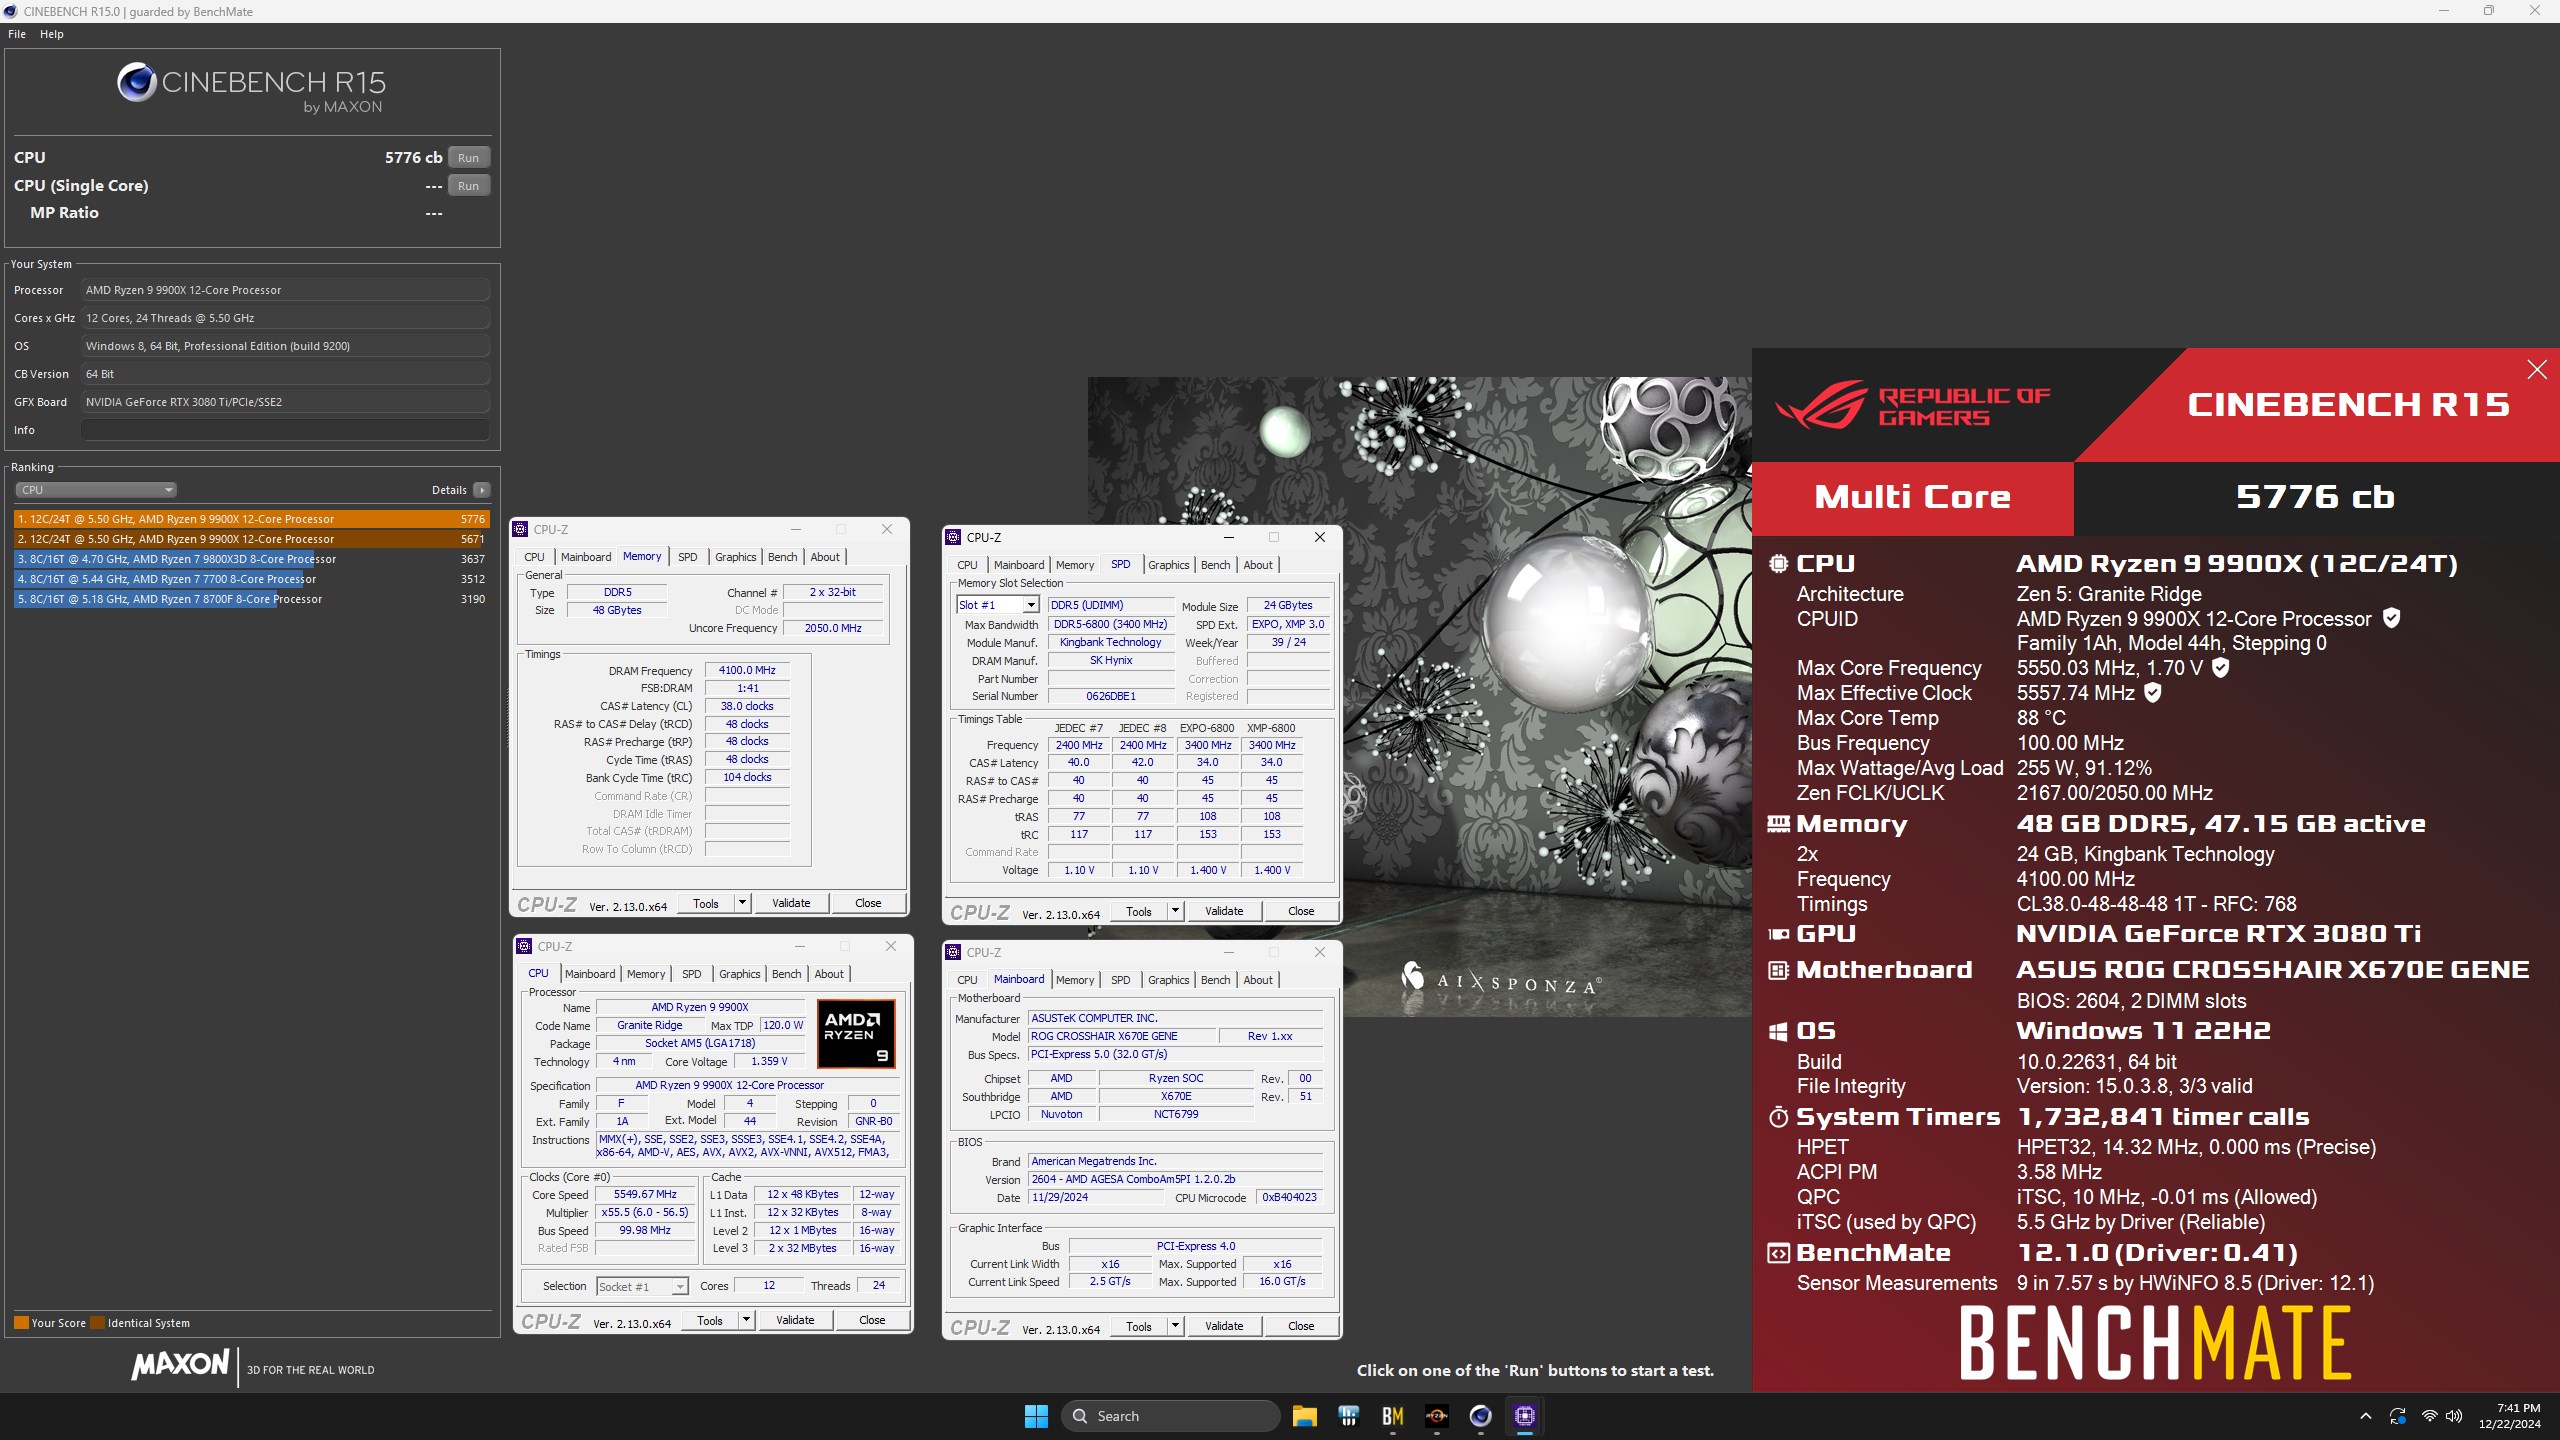This screenshot has height=1440, width=2560.
Task: Open the Windows Start menu
Action: (x=1036, y=1416)
